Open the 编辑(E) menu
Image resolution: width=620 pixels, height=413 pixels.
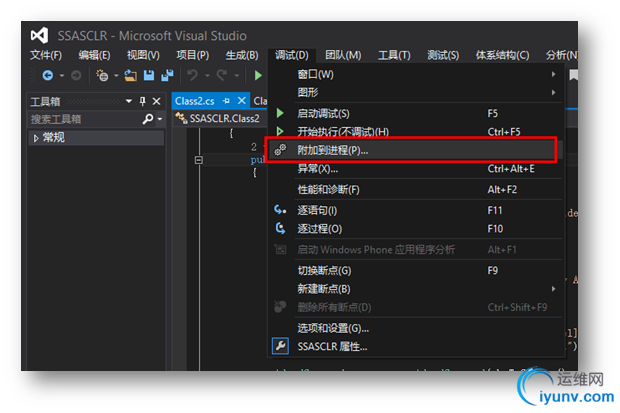pos(94,55)
